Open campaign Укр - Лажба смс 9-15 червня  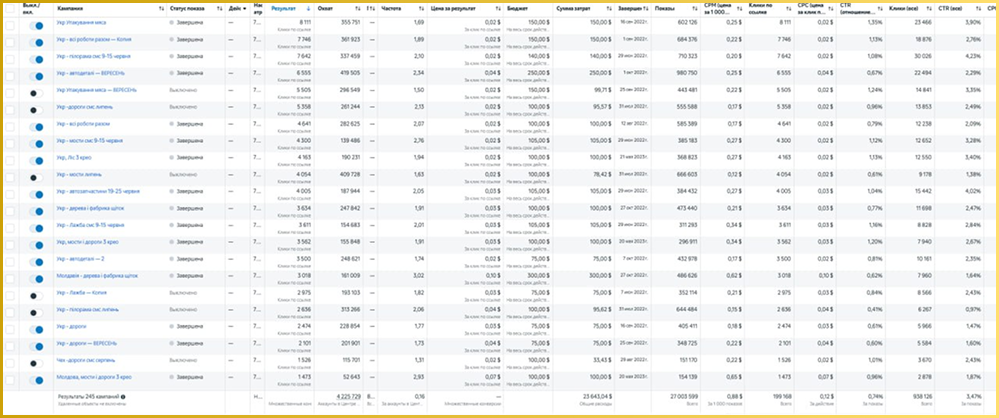click(90, 225)
